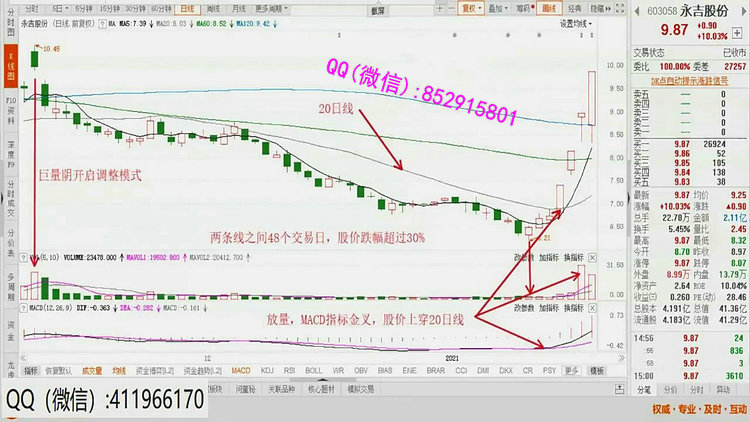The height and width of the screenshot is (422, 750).
Task: Go to next stock arrow
Action: click(745, 8)
